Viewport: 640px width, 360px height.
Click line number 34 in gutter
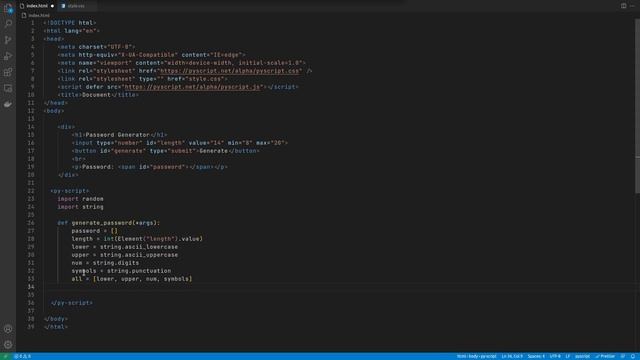tap(31, 287)
